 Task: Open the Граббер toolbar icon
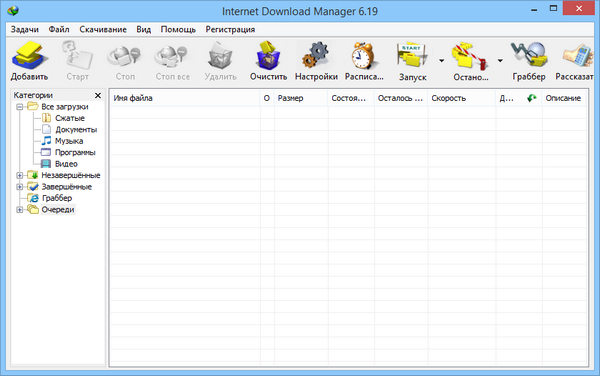[529, 55]
